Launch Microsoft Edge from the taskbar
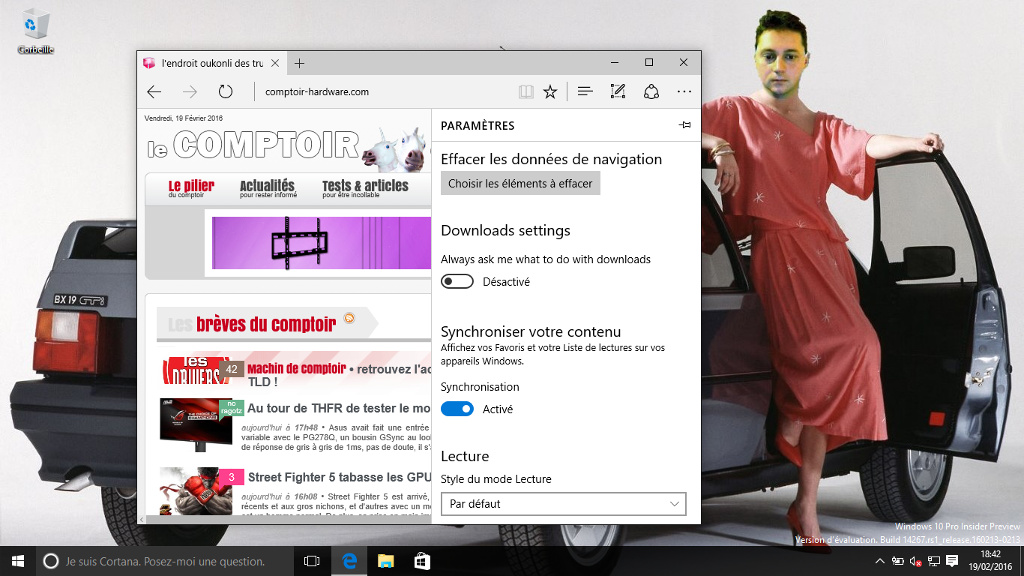The width and height of the screenshot is (1024, 576). click(x=348, y=561)
